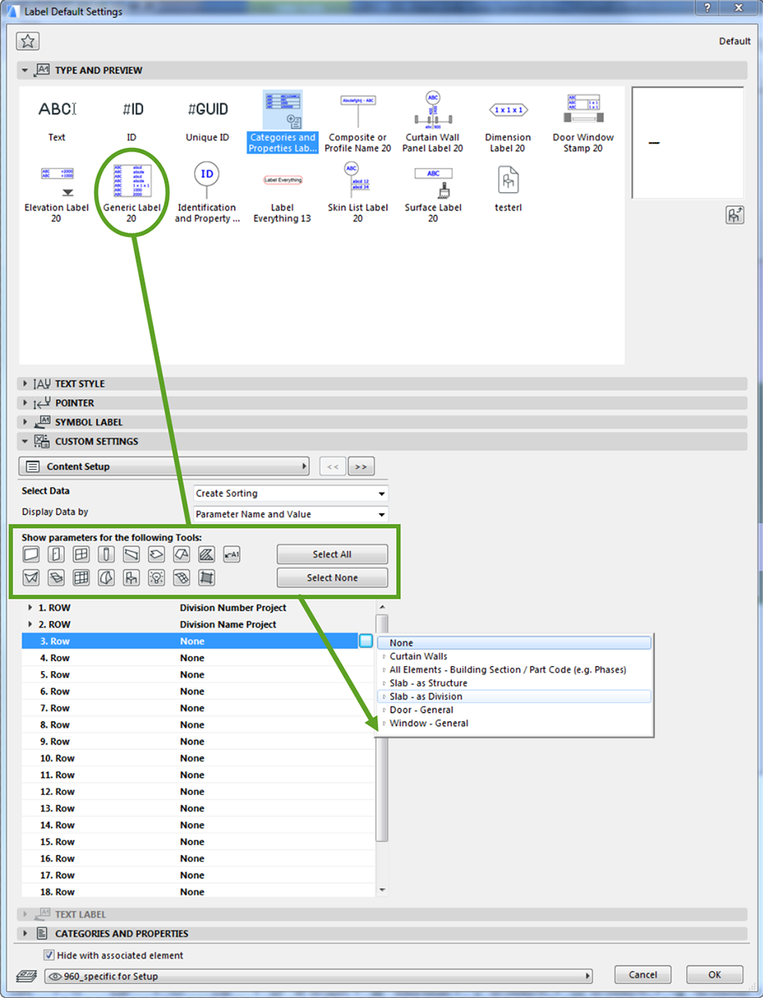Select Categories and Properties Label type

pyautogui.click(x=283, y=121)
